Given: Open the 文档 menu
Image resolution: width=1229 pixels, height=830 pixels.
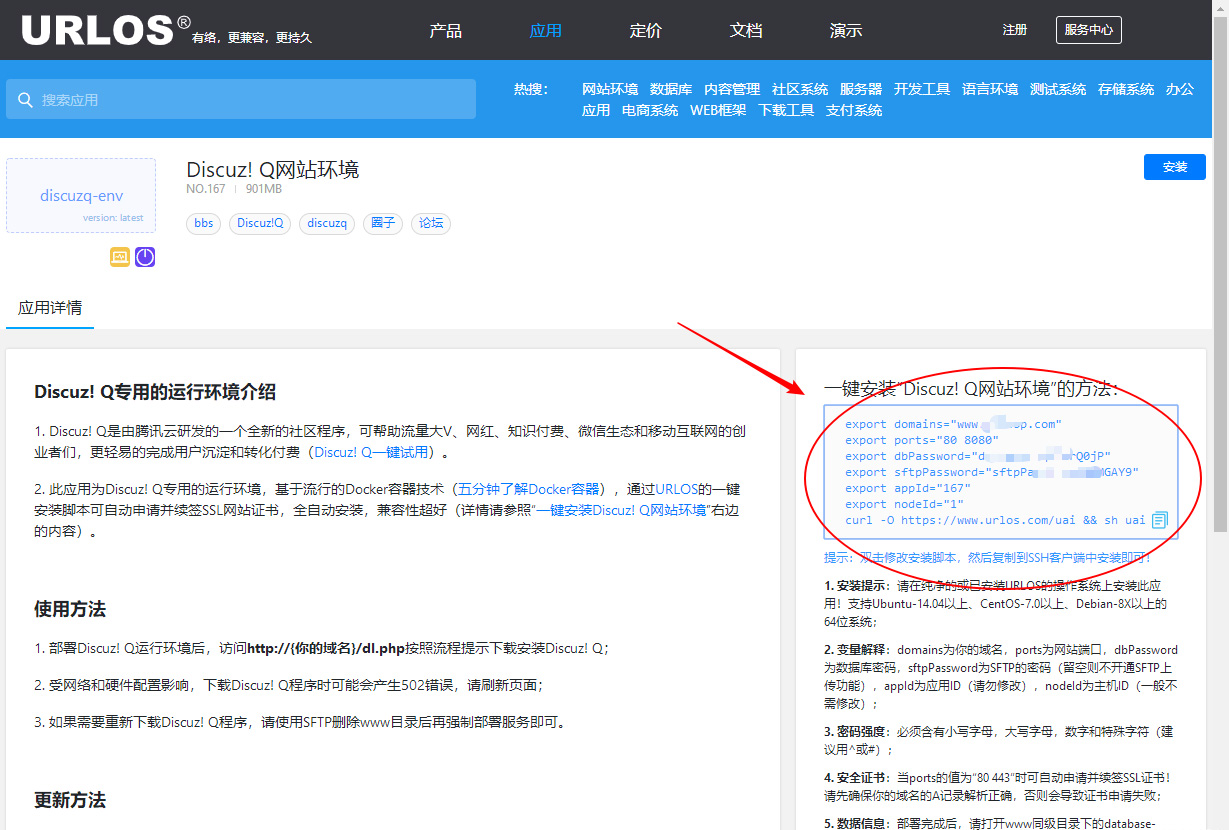Looking at the screenshot, I should (745, 30).
